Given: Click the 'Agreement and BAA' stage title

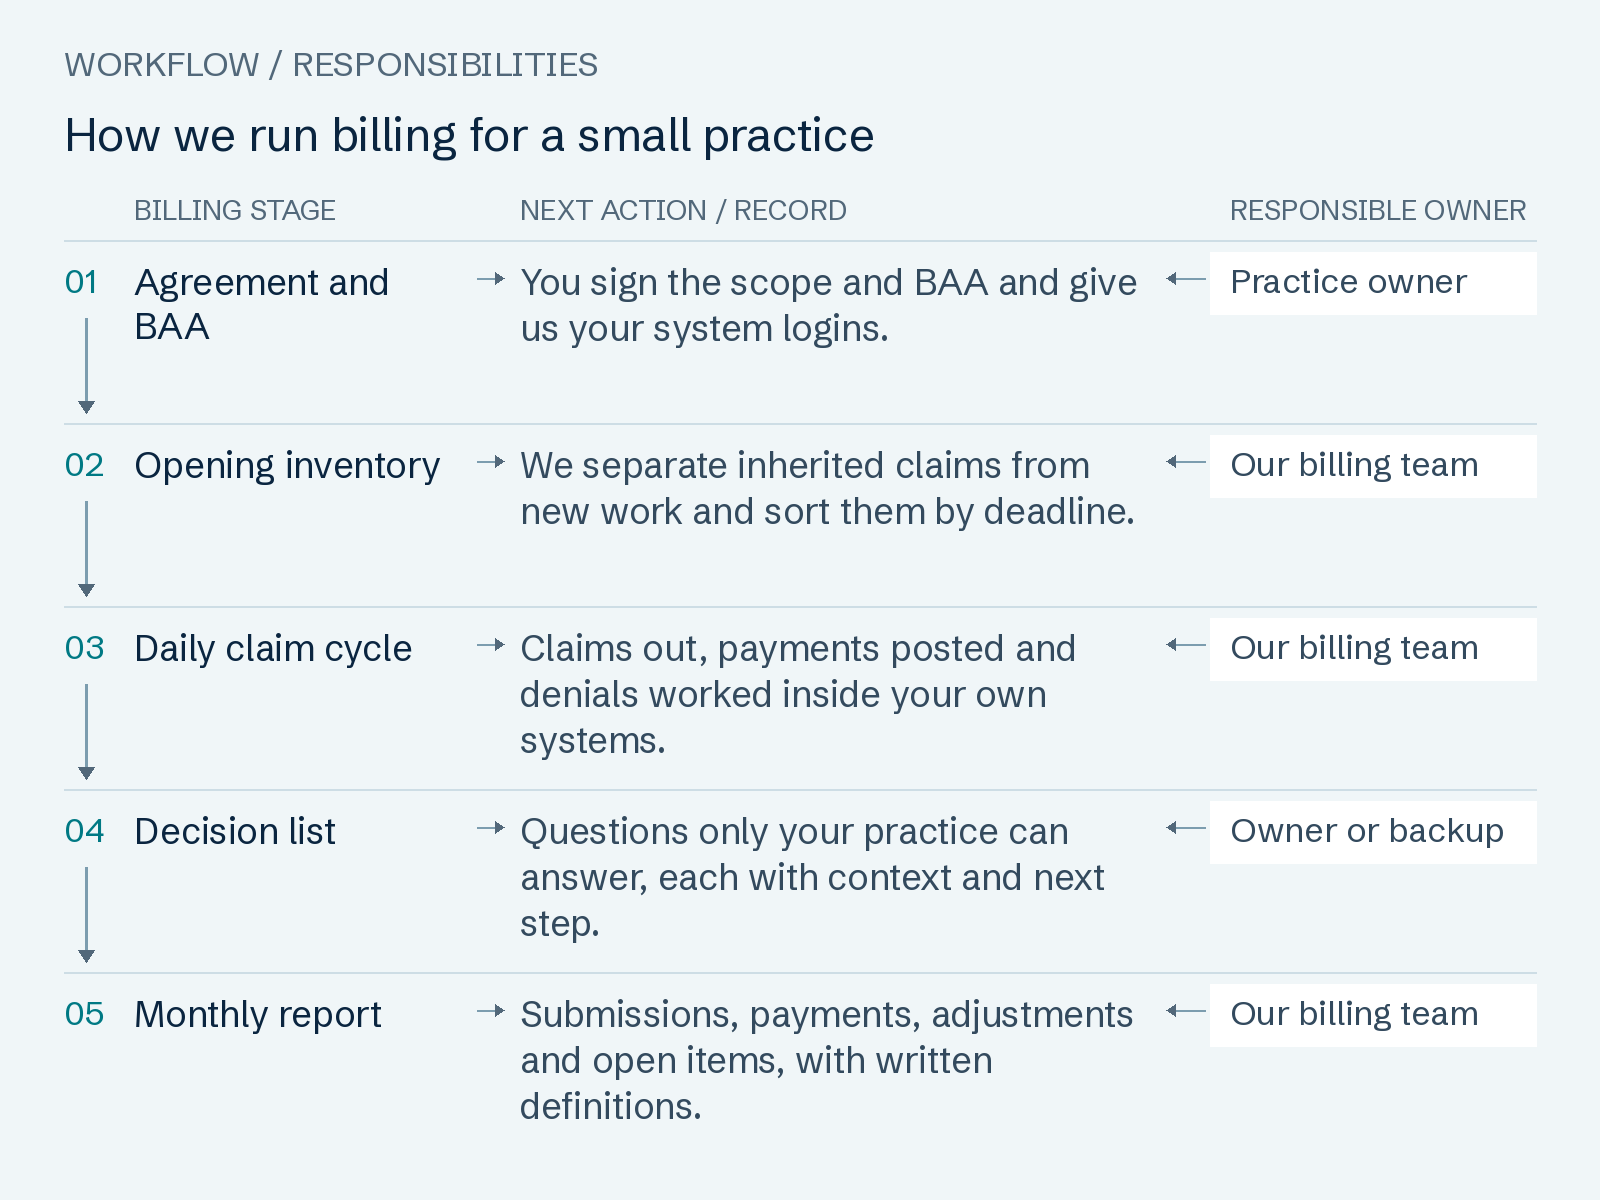Looking at the screenshot, I should [x=262, y=305].
